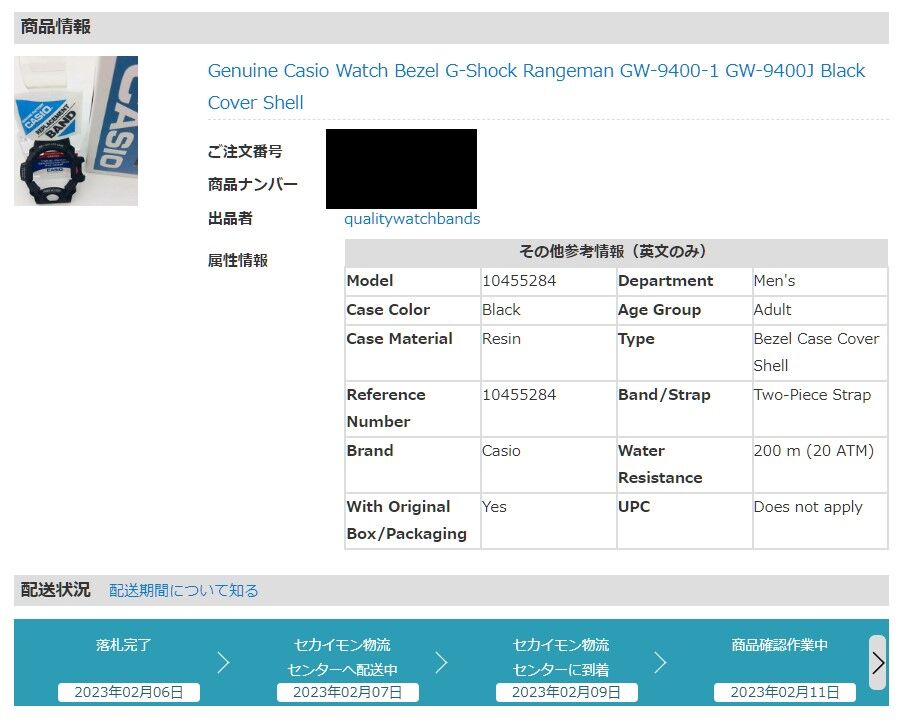Click the Age Group value Adult
Screen dimensions: 907x722
(772, 310)
